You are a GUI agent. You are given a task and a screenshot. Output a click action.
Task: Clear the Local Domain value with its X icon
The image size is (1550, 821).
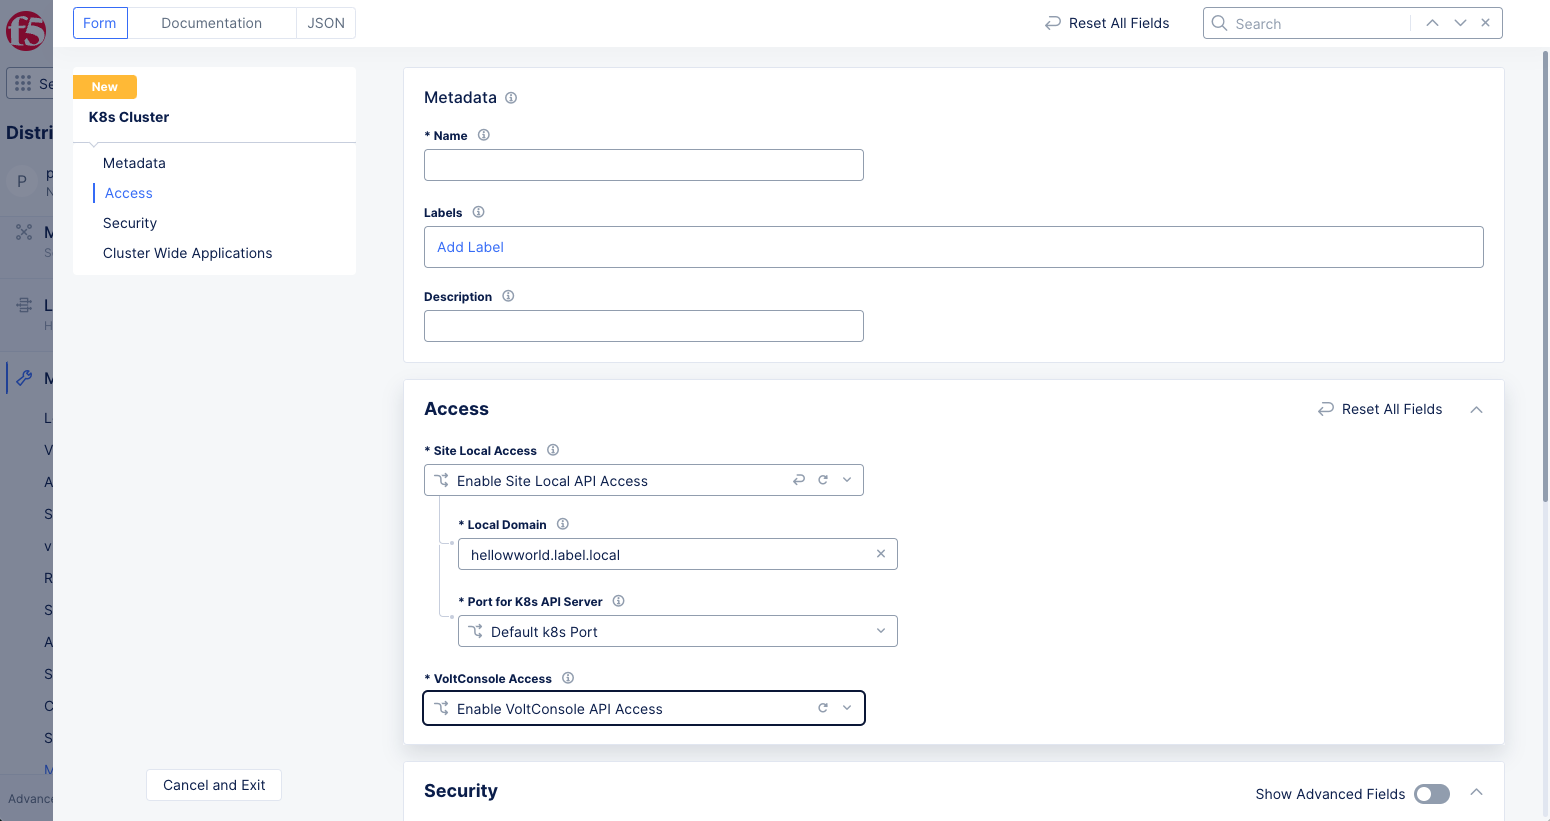(880, 553)
